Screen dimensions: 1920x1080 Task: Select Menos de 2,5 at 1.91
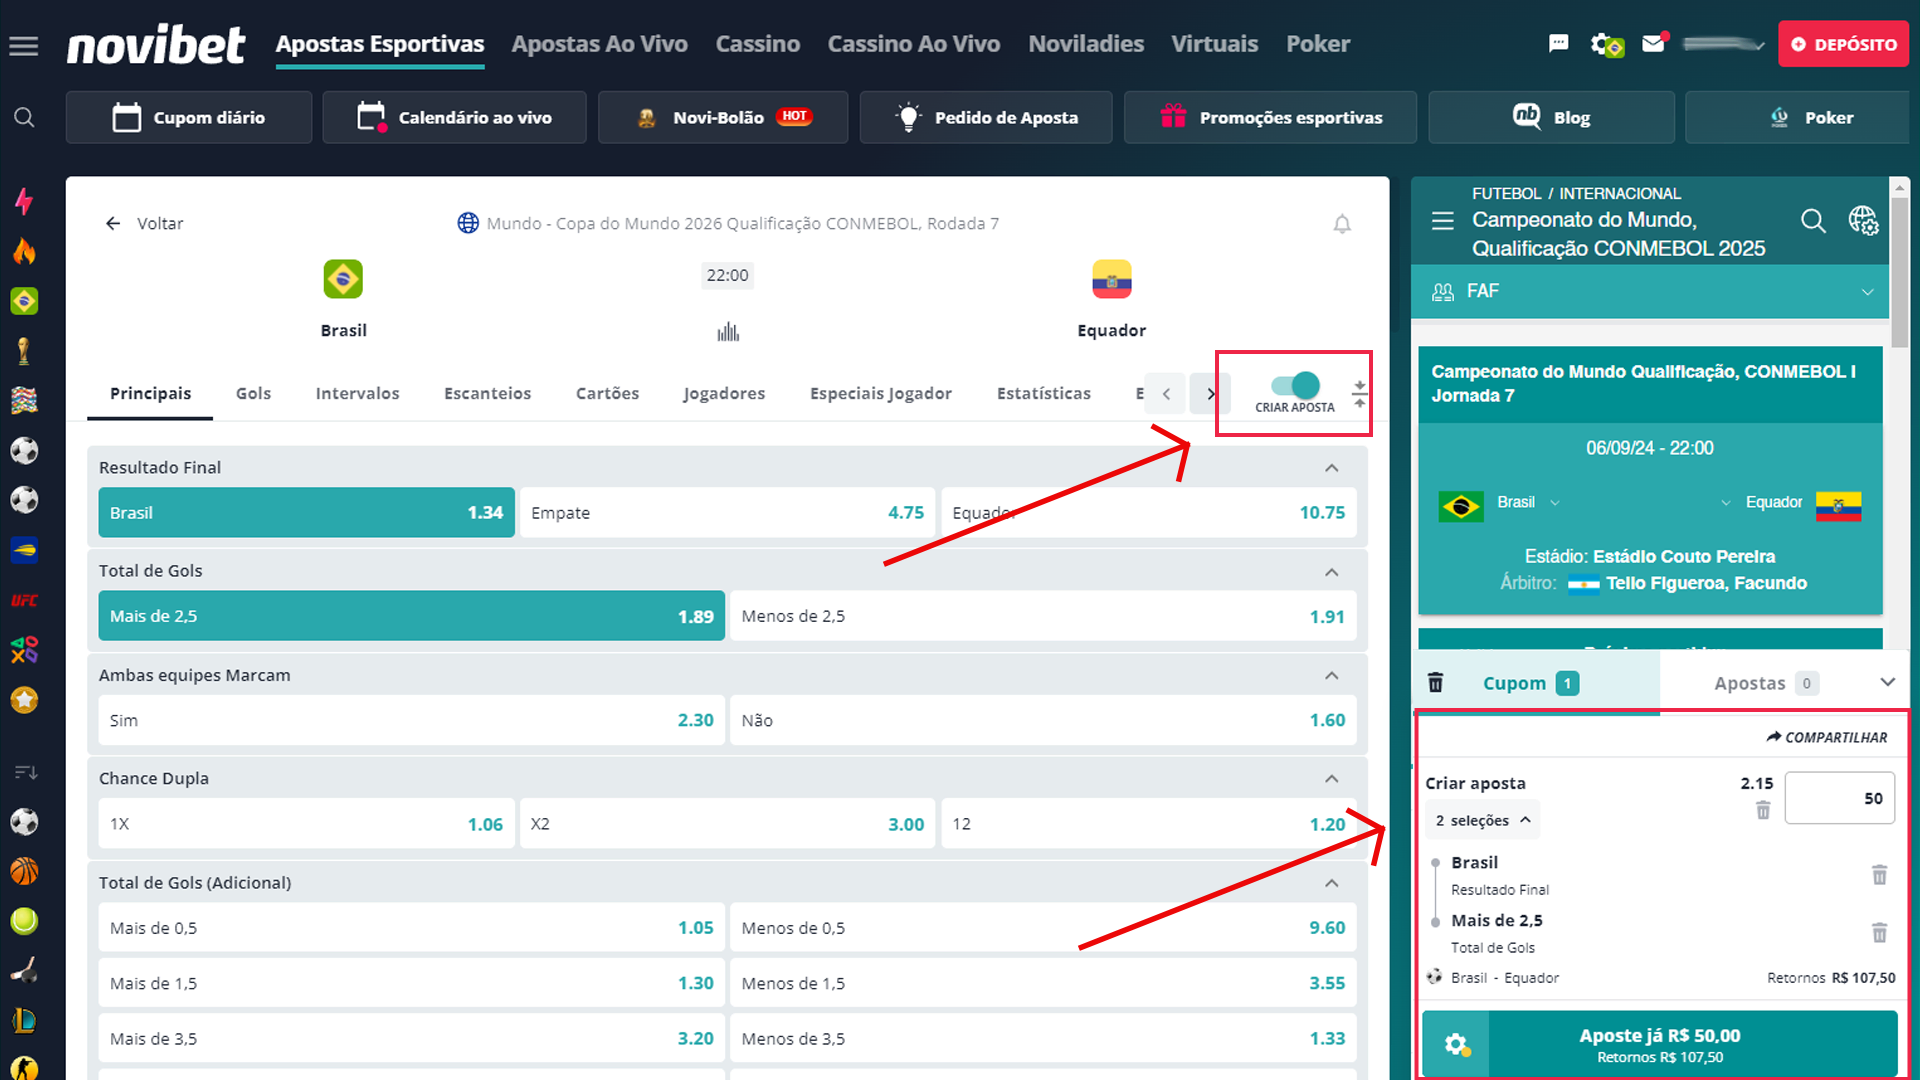pos(1043,616)
